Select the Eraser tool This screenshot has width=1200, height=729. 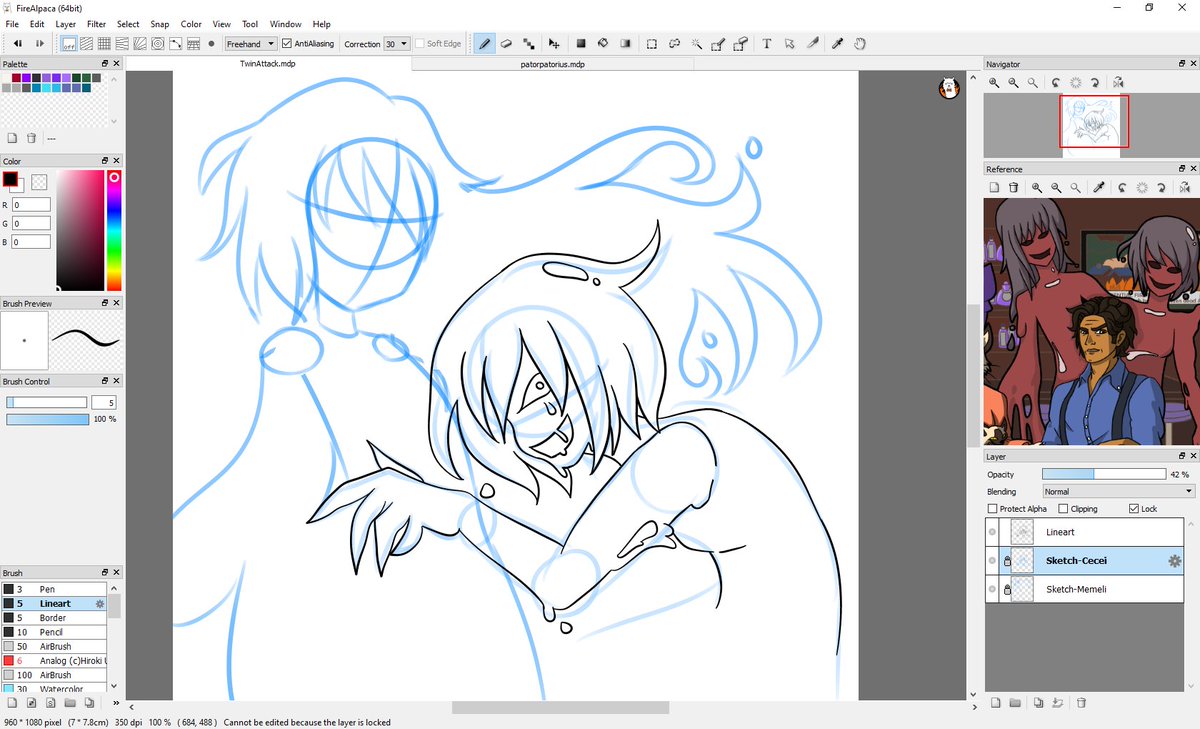[506, 44]
